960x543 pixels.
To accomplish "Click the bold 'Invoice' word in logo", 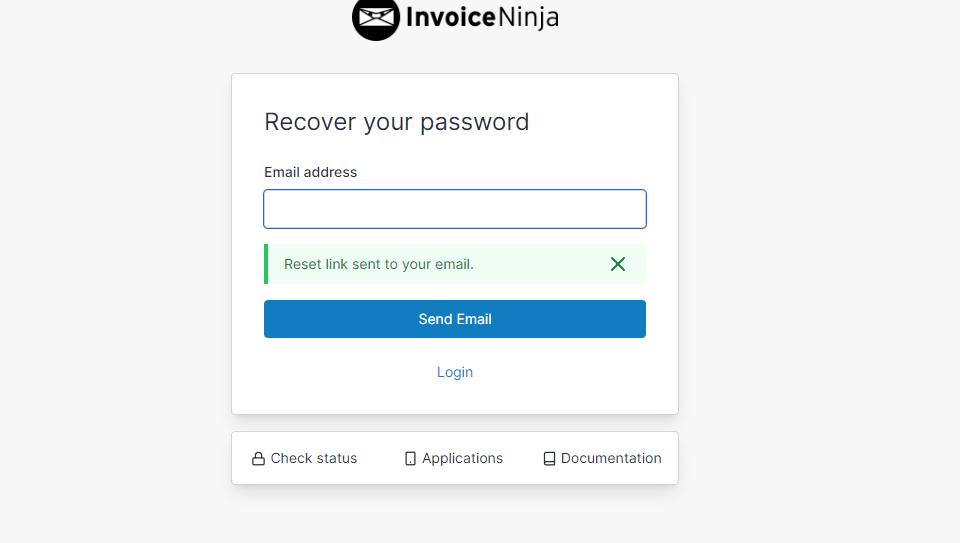I will click(x=450, y=17).
